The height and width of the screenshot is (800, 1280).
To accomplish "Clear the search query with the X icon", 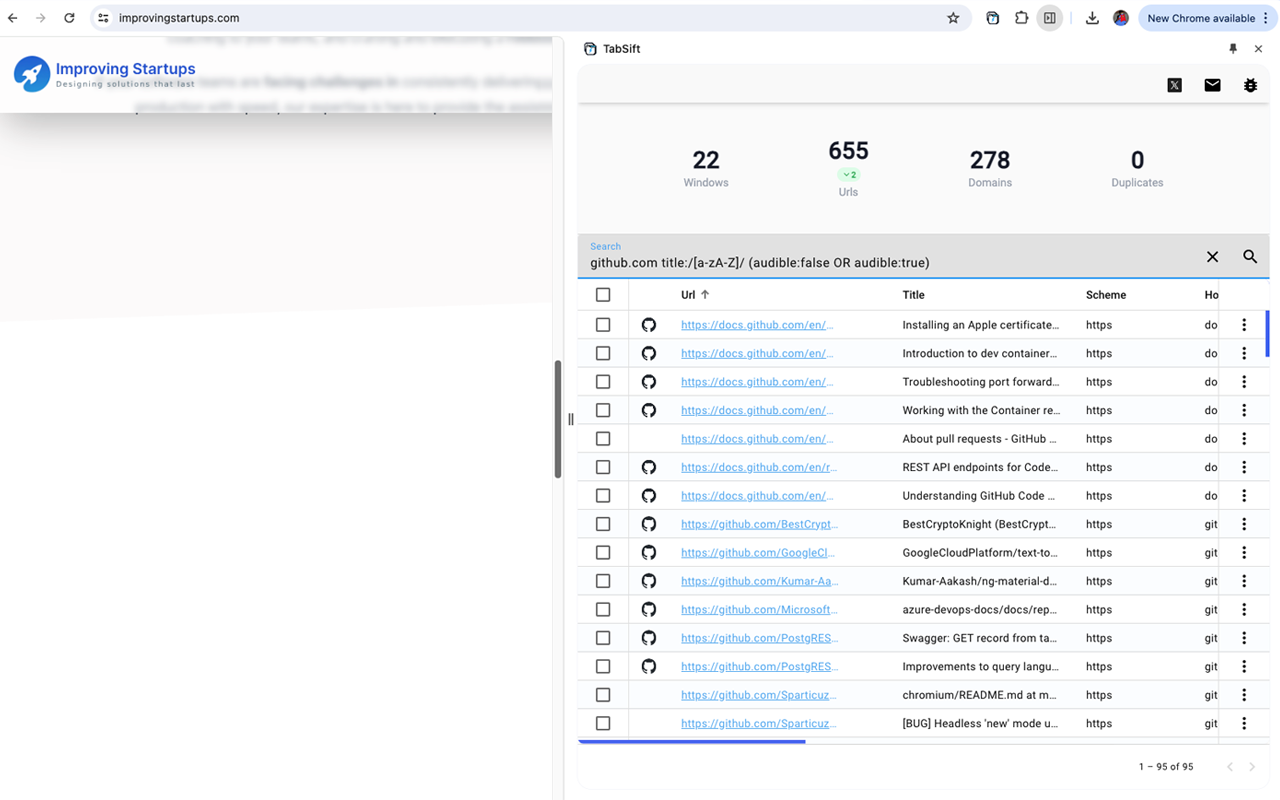I will pyautogui.click(x=1212, y=257).
